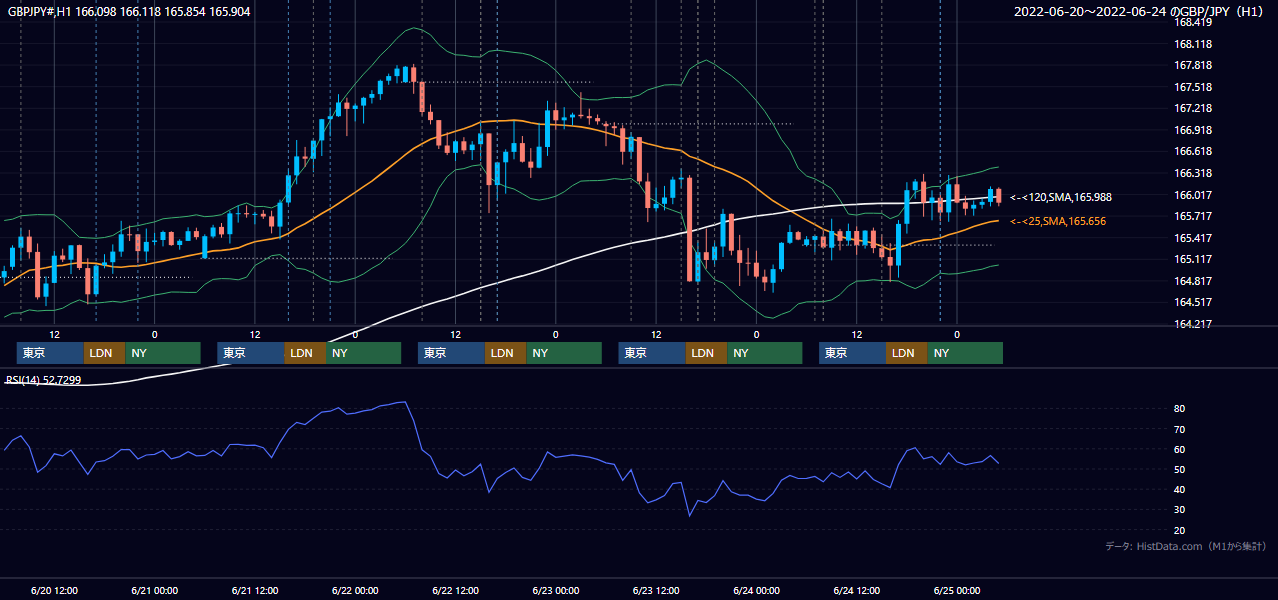Click the 6/23 00:00 time label

click(x=556, y=590)
